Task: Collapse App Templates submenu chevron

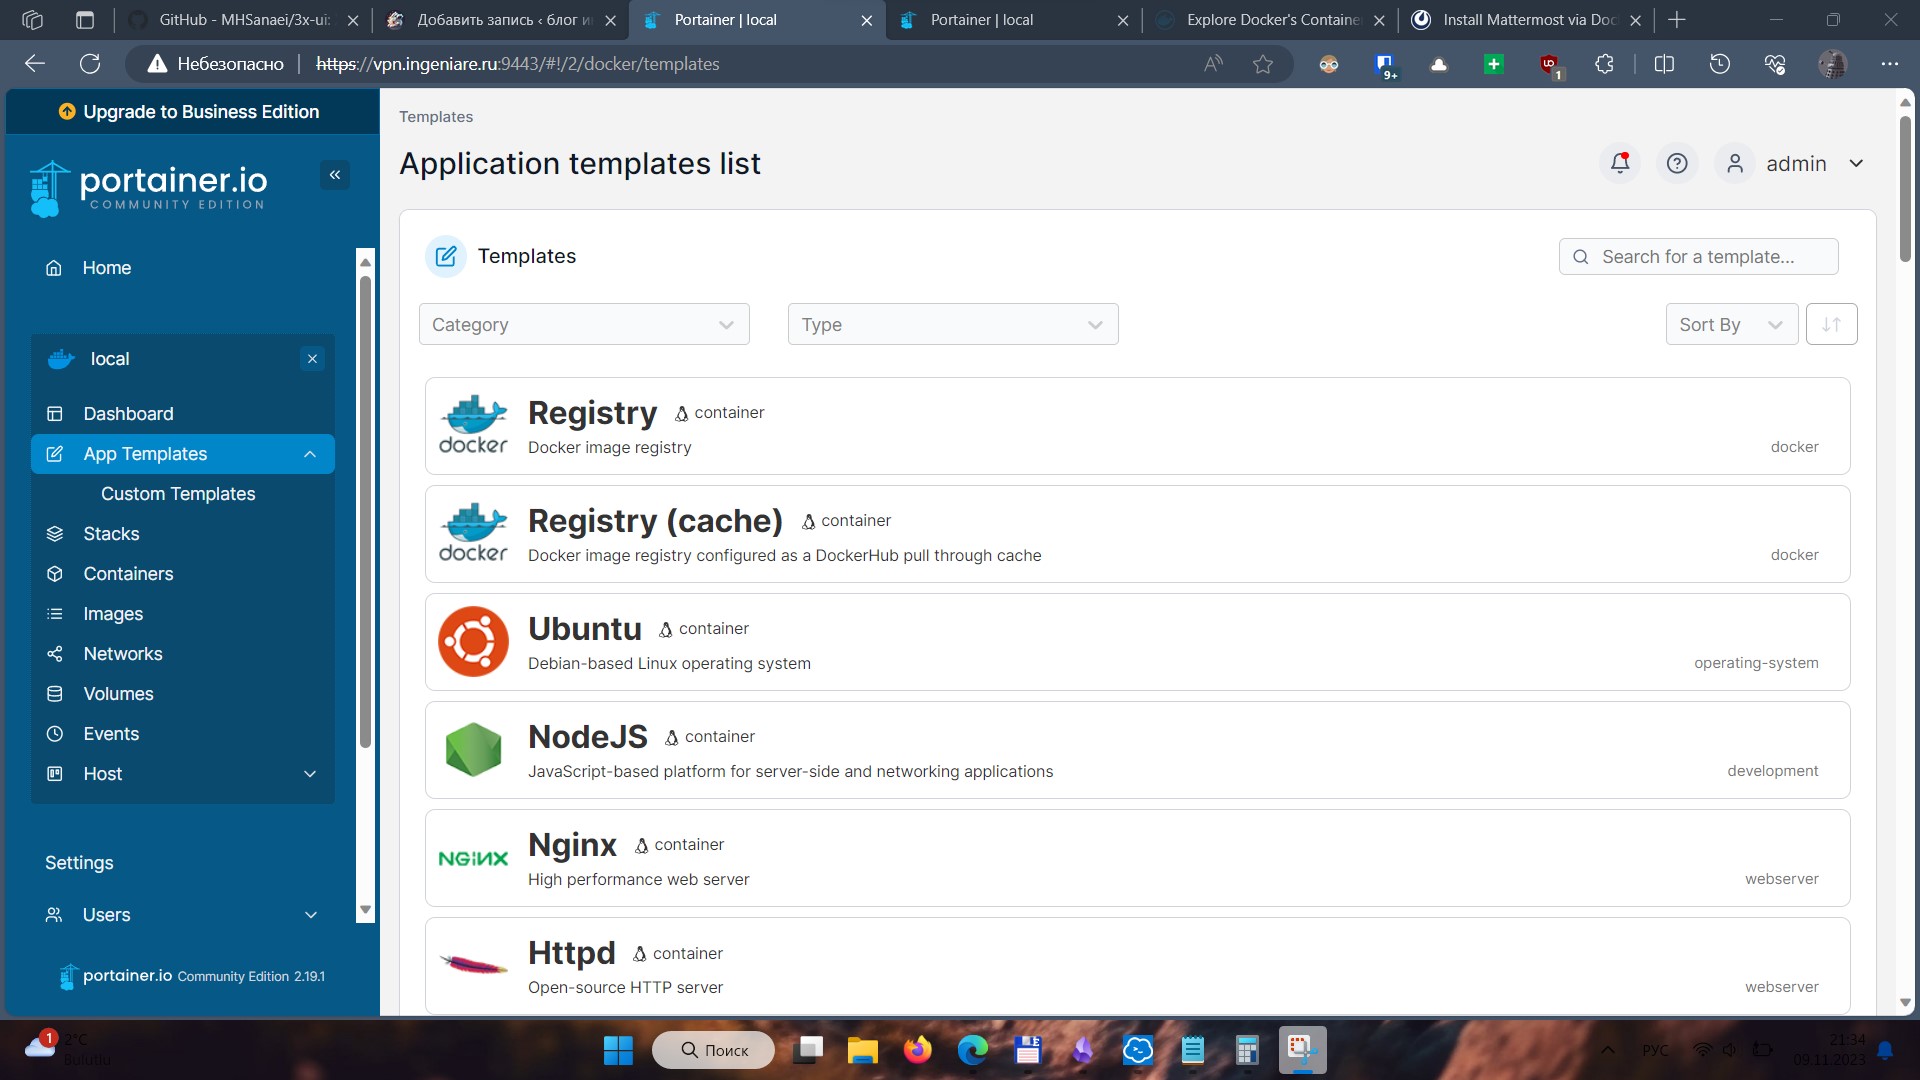Action: pos(310,454)
